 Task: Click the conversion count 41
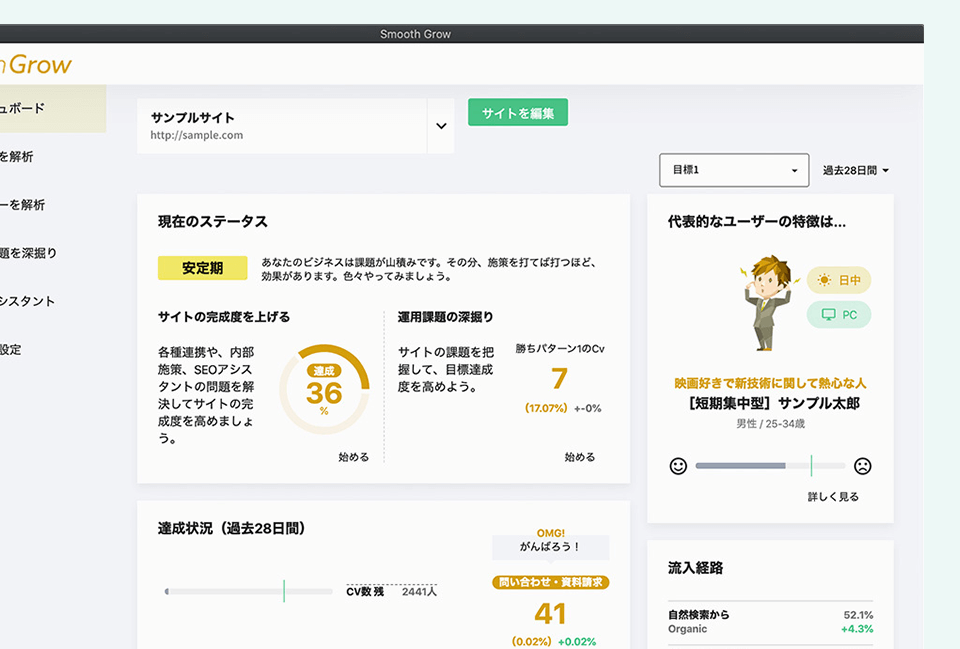(550, 614)
